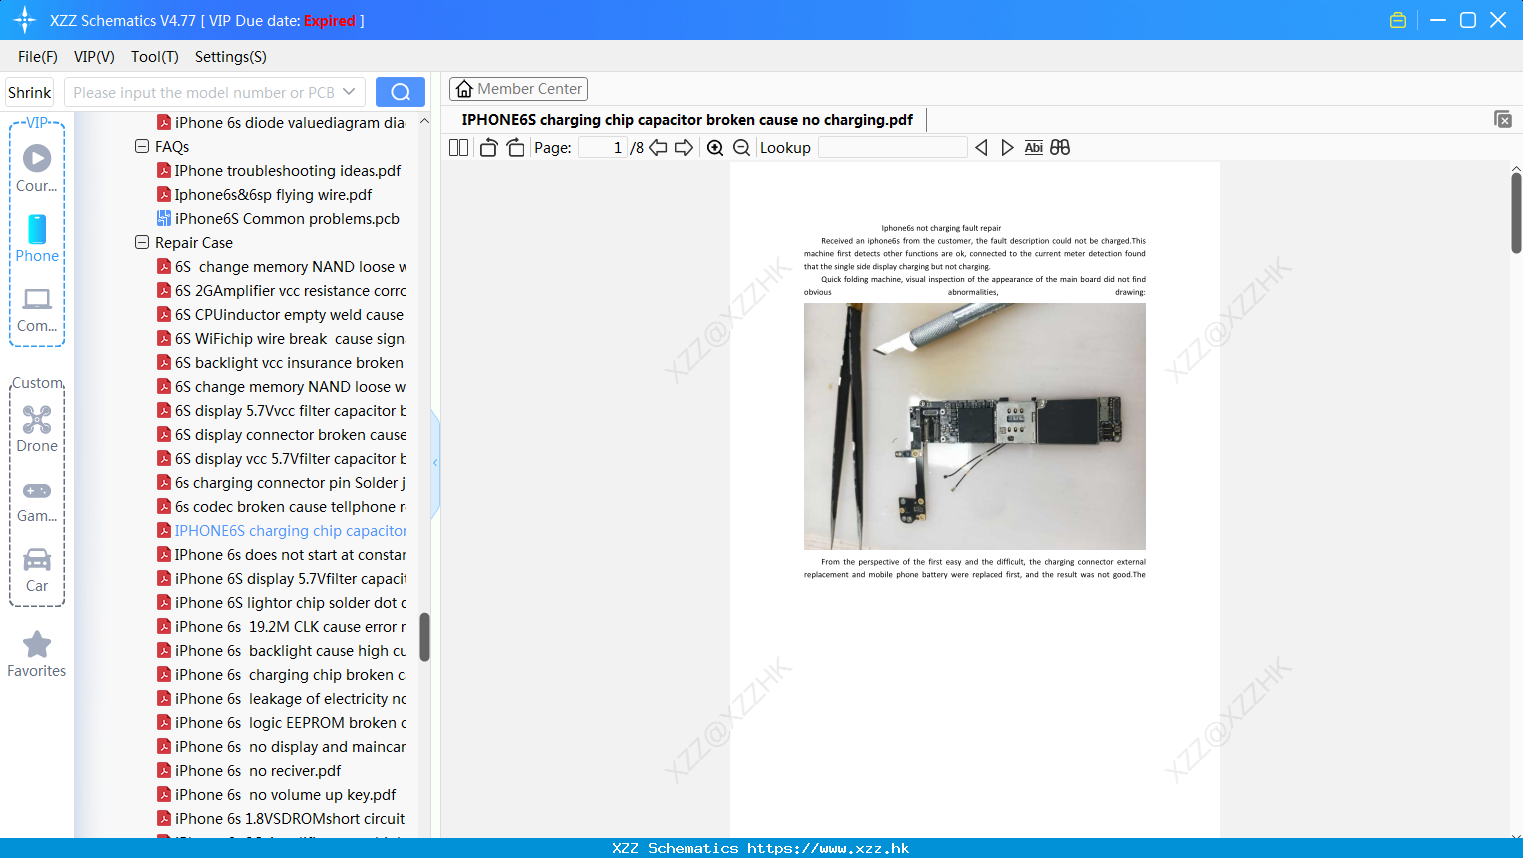This screenshot has height=858, width=1523.
Task: Find next lookup match
Action: [x=1007, y=148]
